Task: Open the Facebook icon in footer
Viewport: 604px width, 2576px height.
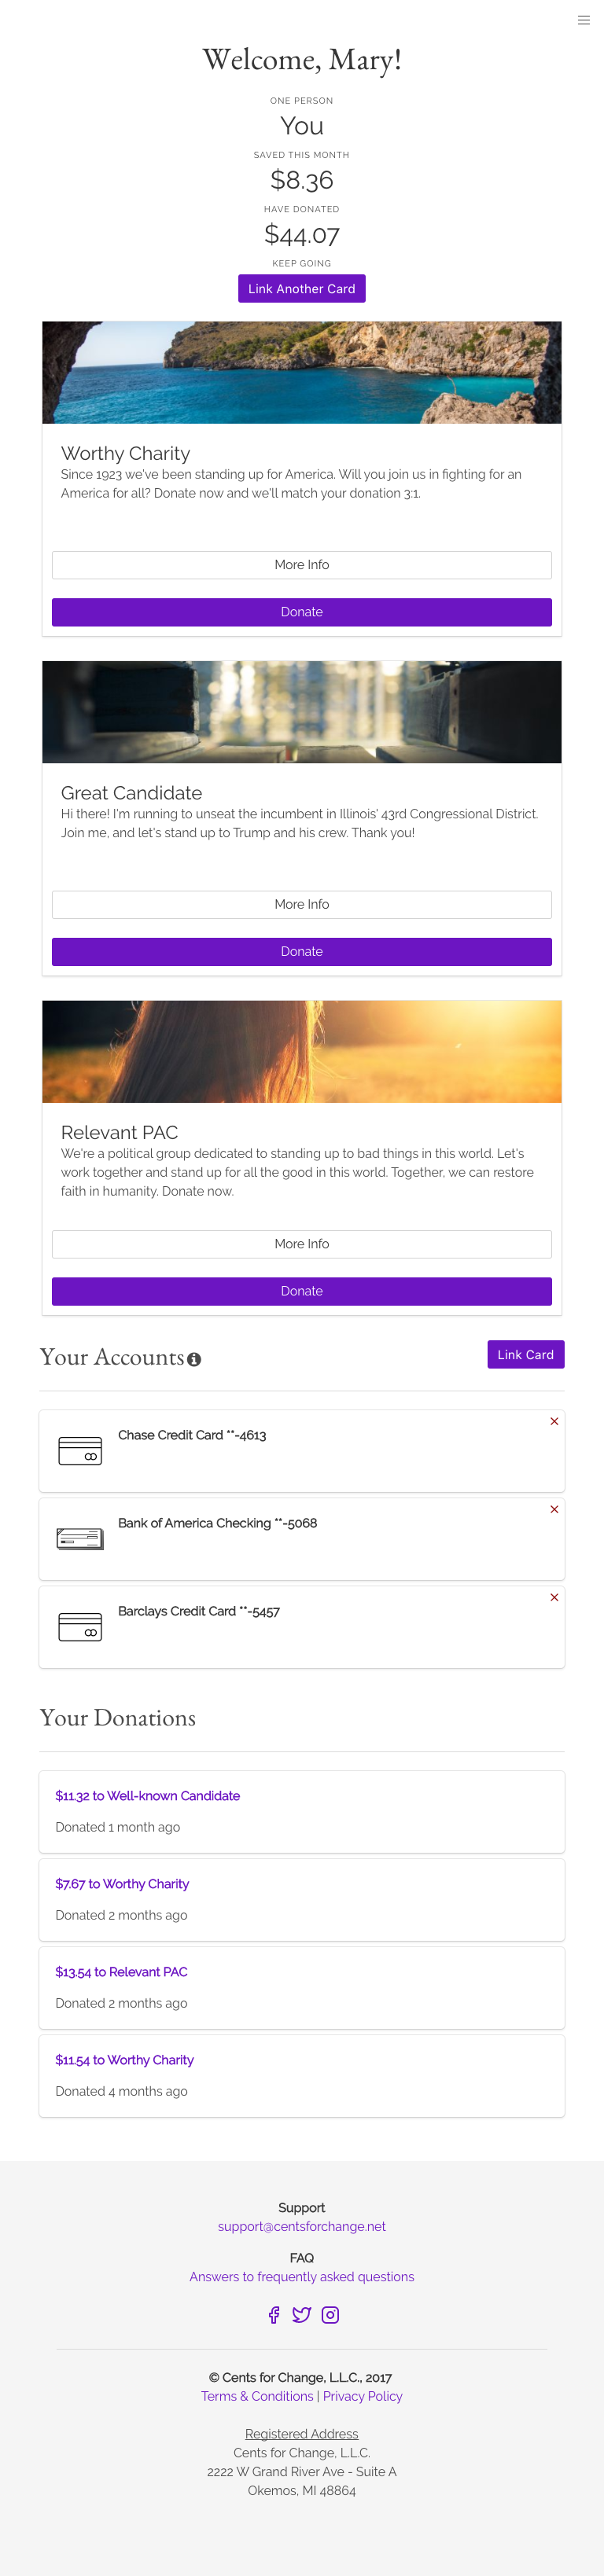Action: click(x=274, y=2314)
